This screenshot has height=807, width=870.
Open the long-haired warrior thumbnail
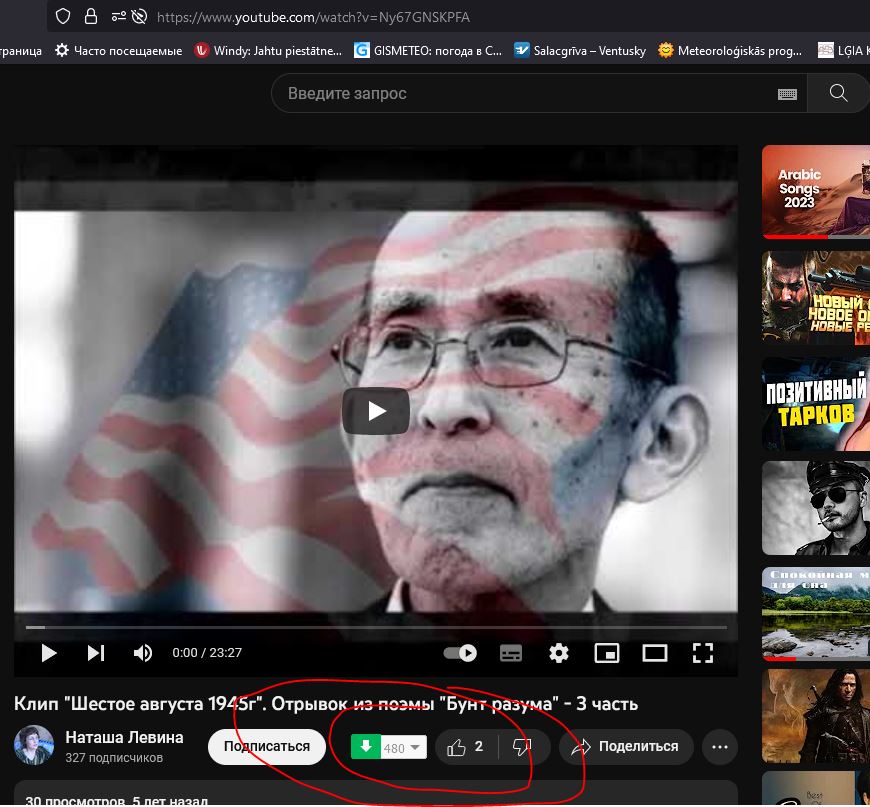816,716
